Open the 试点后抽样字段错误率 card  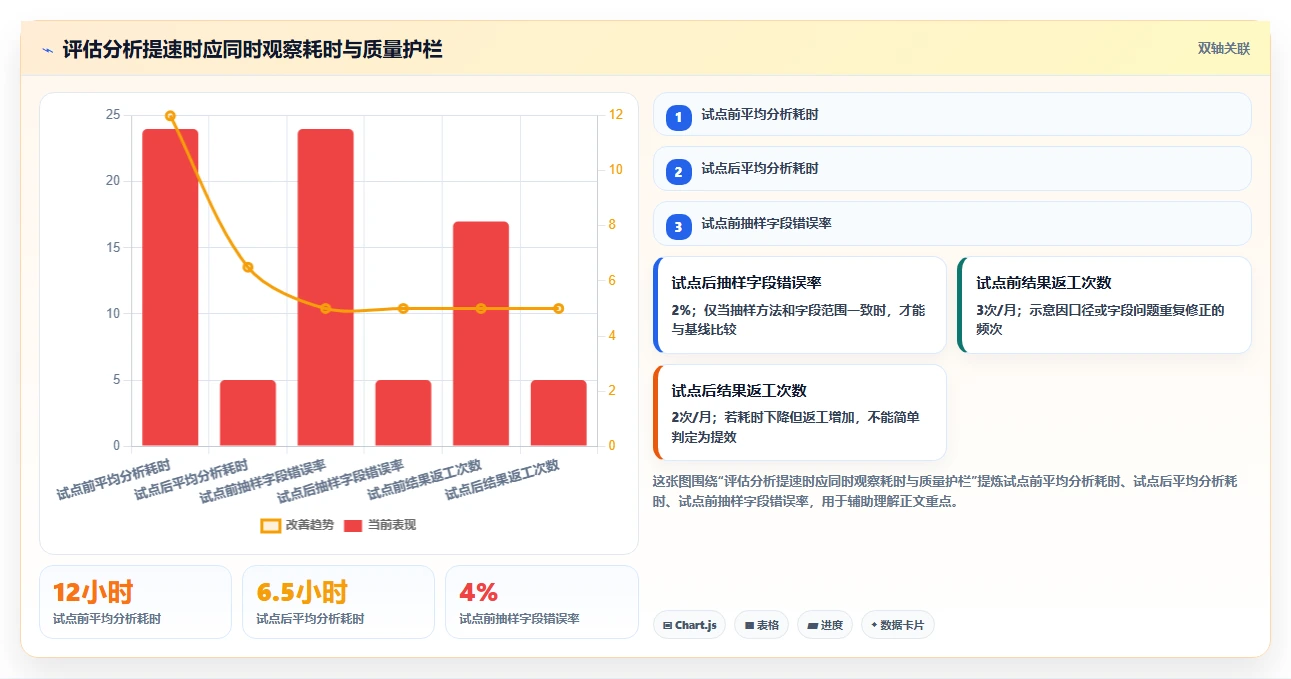pyautogui.click(x=800, y=305)
